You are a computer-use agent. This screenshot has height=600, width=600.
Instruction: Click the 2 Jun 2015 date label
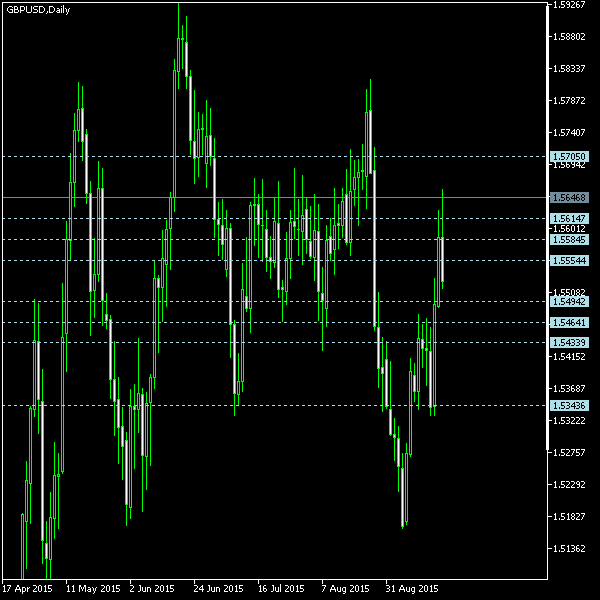[x=152, y=589]
